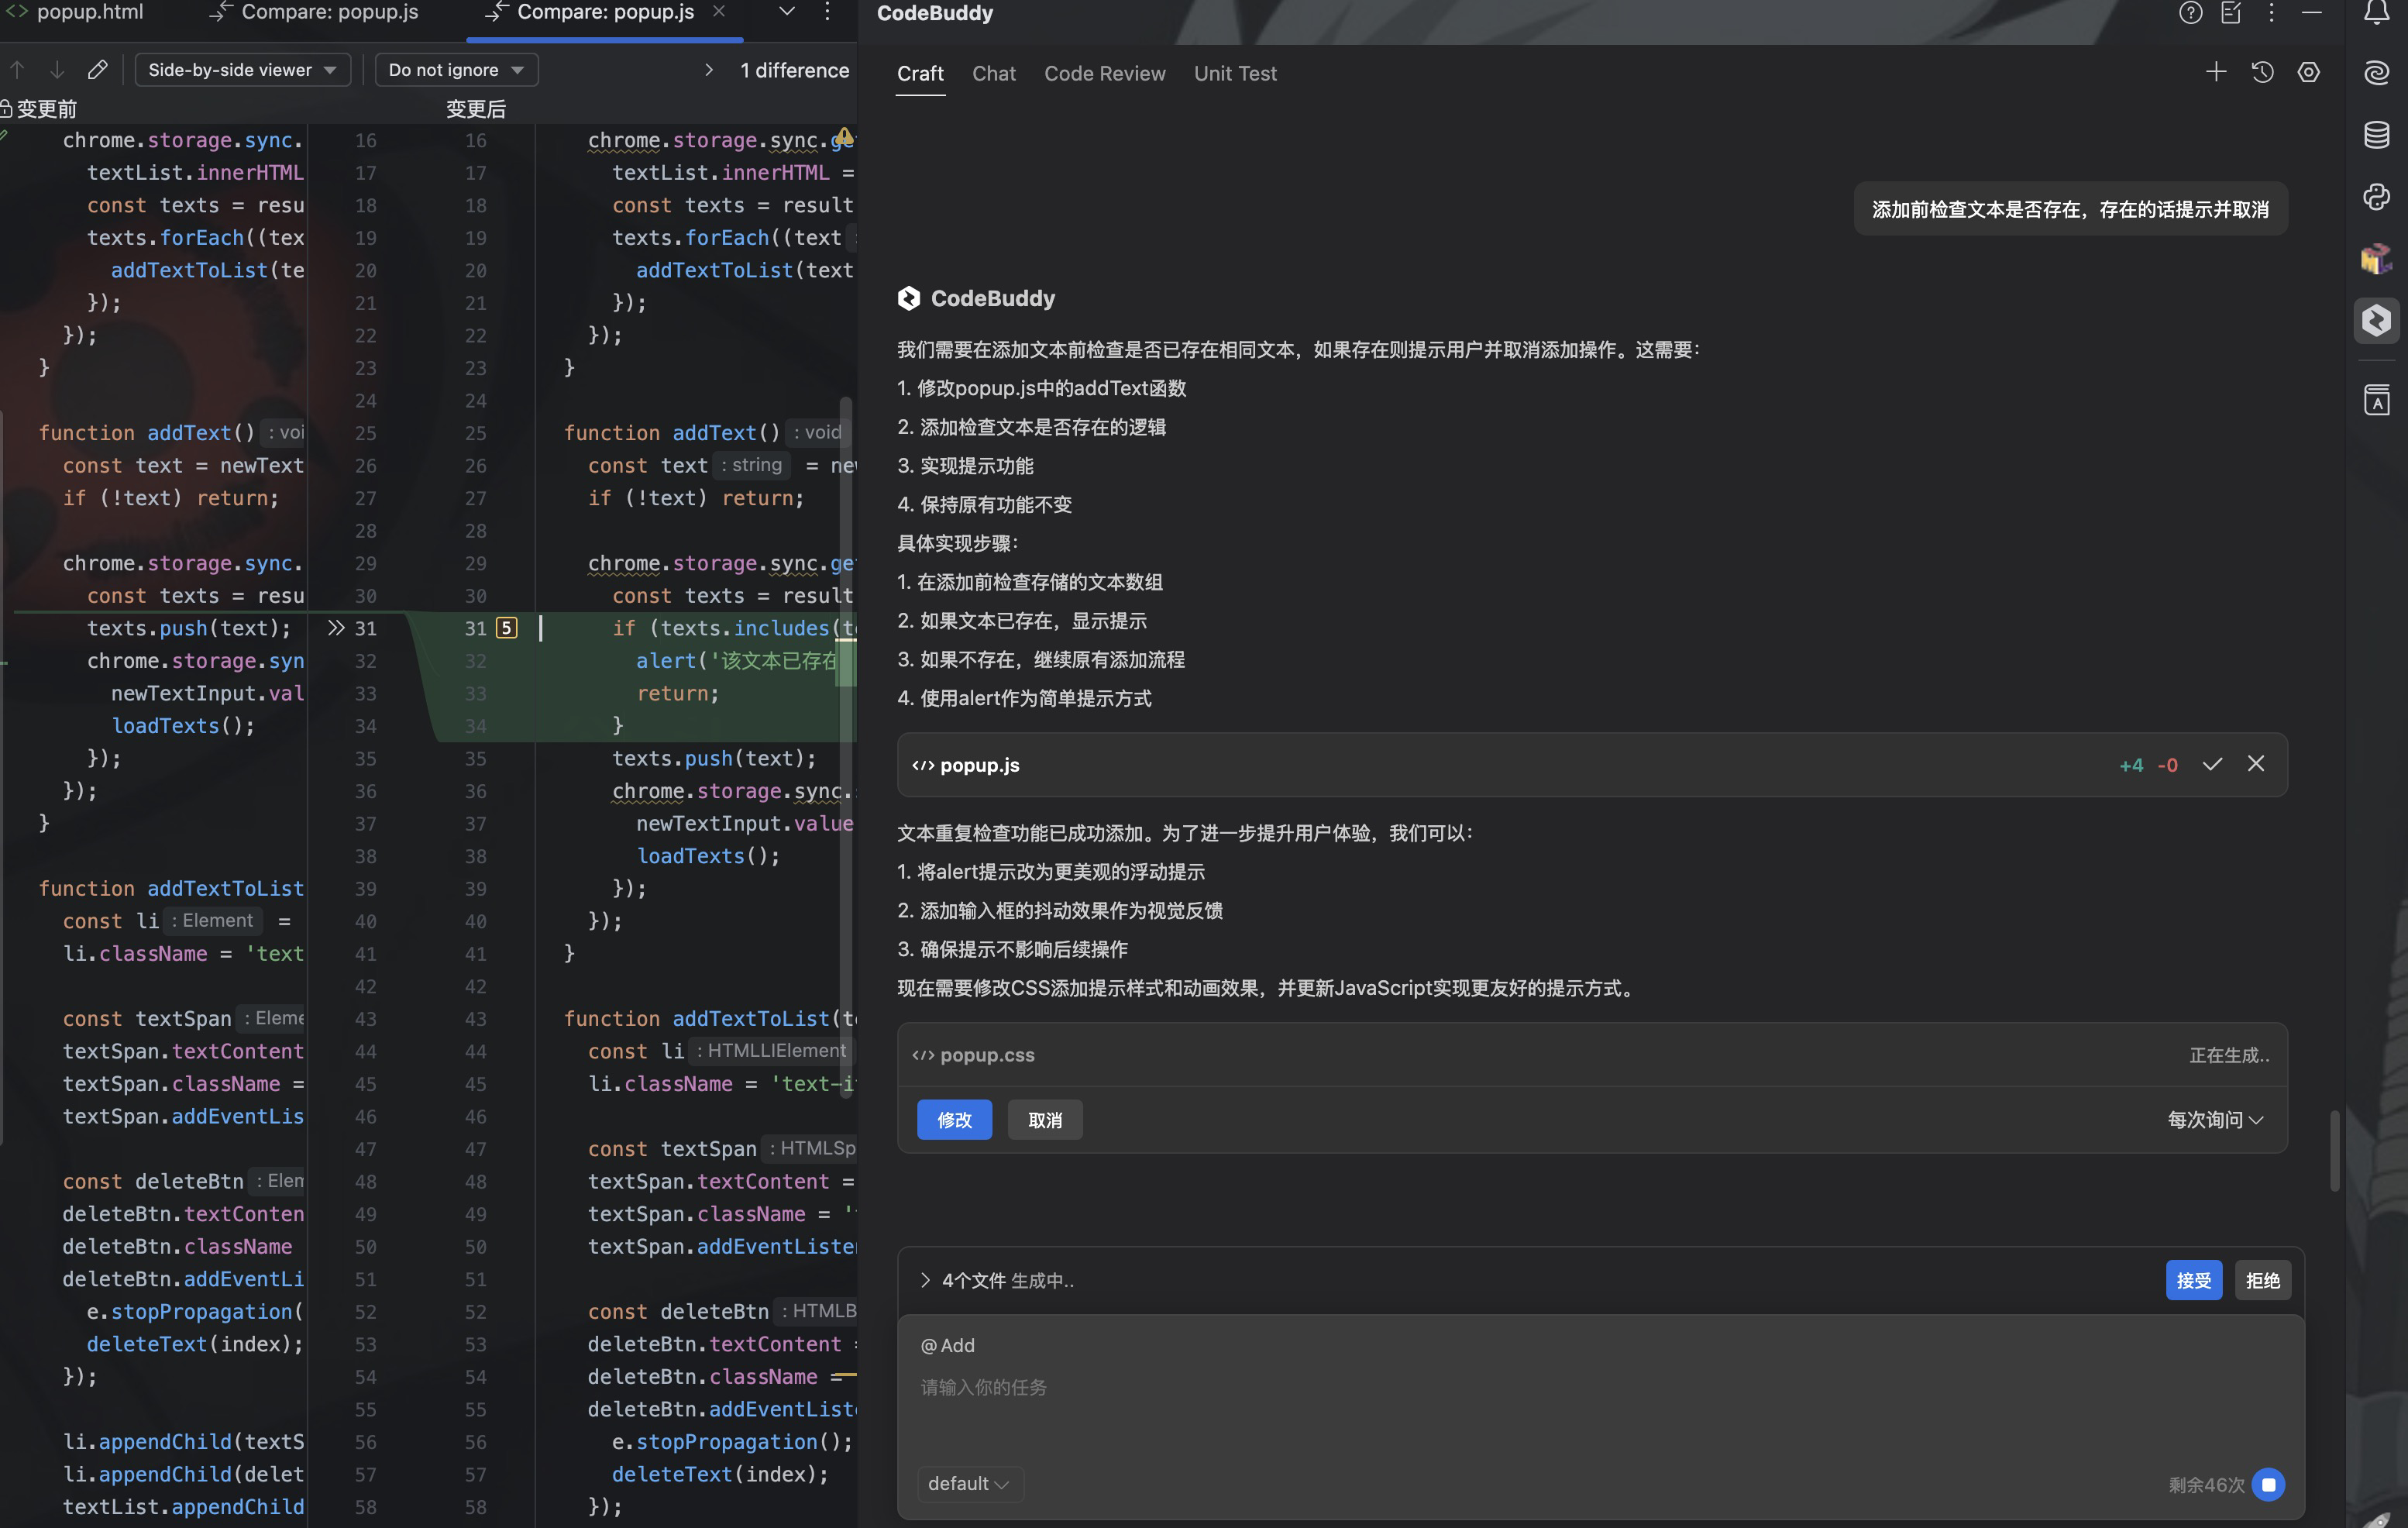Open the default model dropdown
This screenshot has width=2408, height=1528.
pos(967,1484)
